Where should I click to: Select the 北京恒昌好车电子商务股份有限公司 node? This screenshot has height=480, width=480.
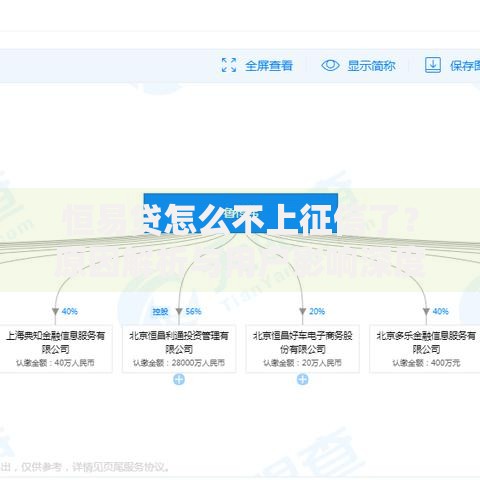click(303, 348)
